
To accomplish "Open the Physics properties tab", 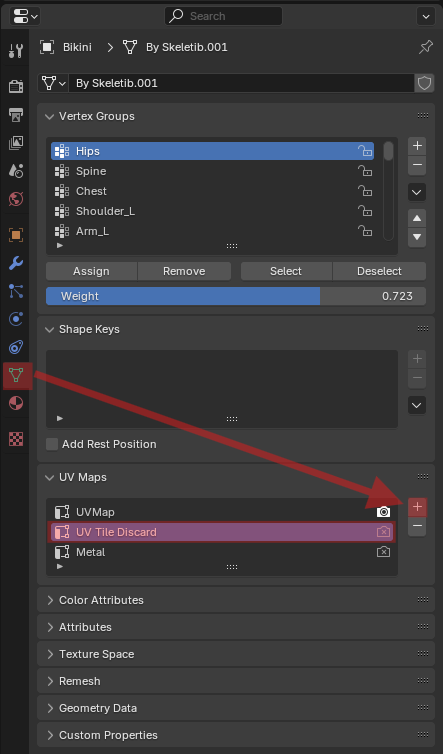I will tap(16, 319).
